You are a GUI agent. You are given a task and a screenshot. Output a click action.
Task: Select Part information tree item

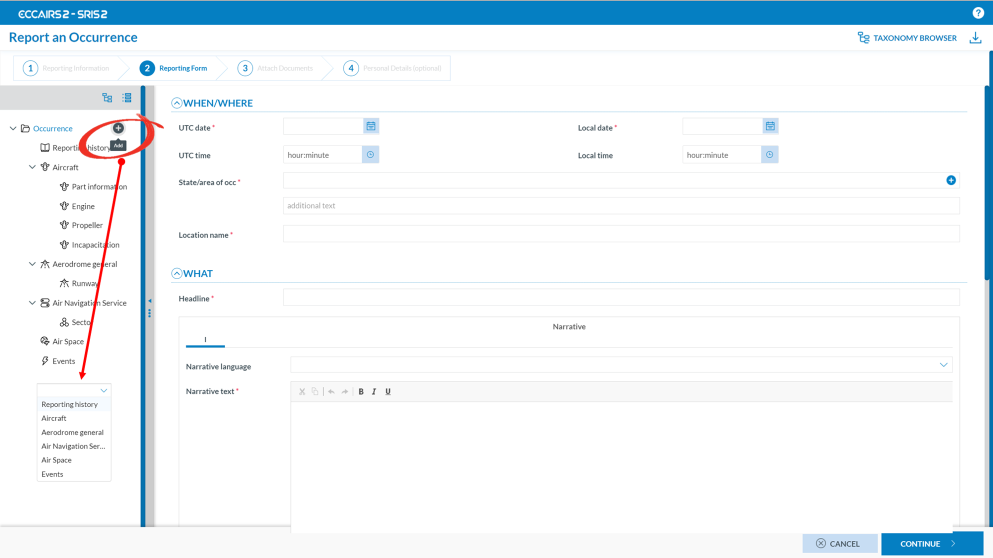pos(99,187)
